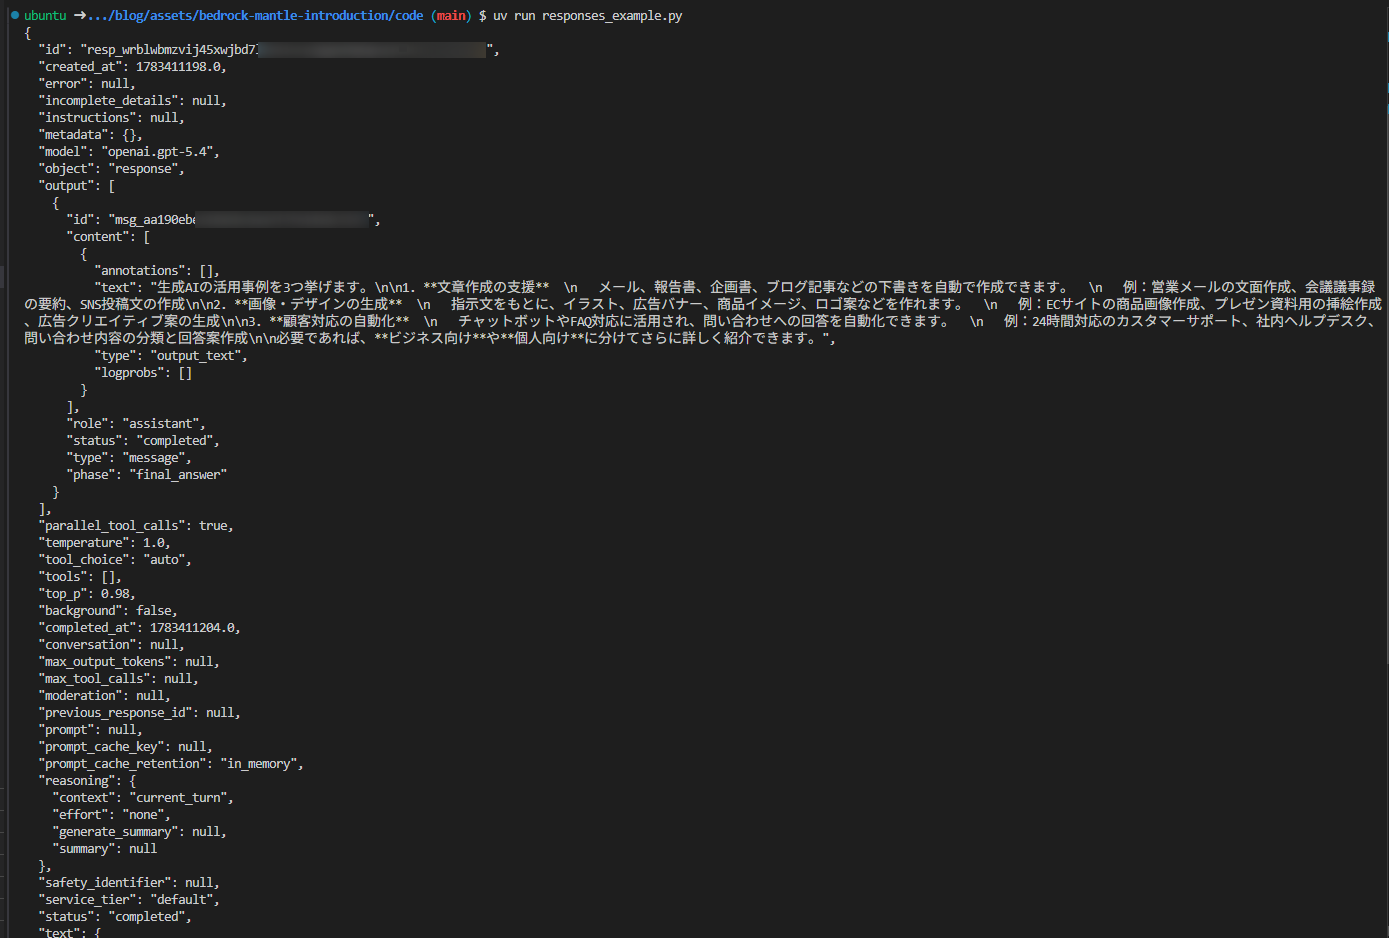Viewport: 1389px width, 938px height.
Task: Click the "output": [ line
Action: coord(77,186)
